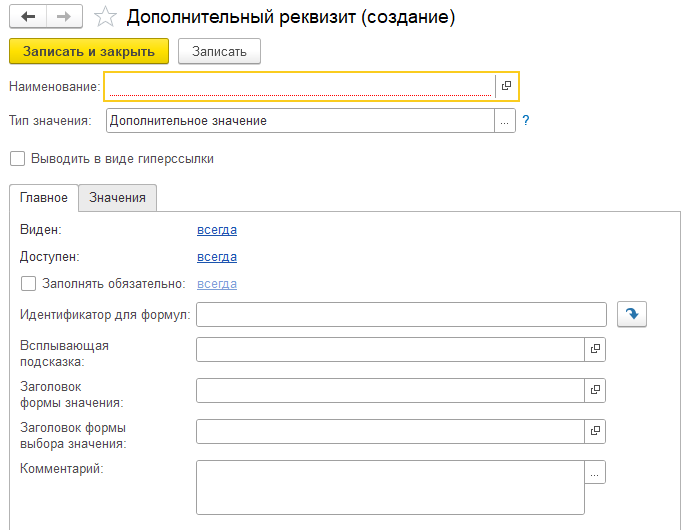Viewport: 689px width, 530px height.
Task: Click the back navigation arrow
Action: coord(28,18)
